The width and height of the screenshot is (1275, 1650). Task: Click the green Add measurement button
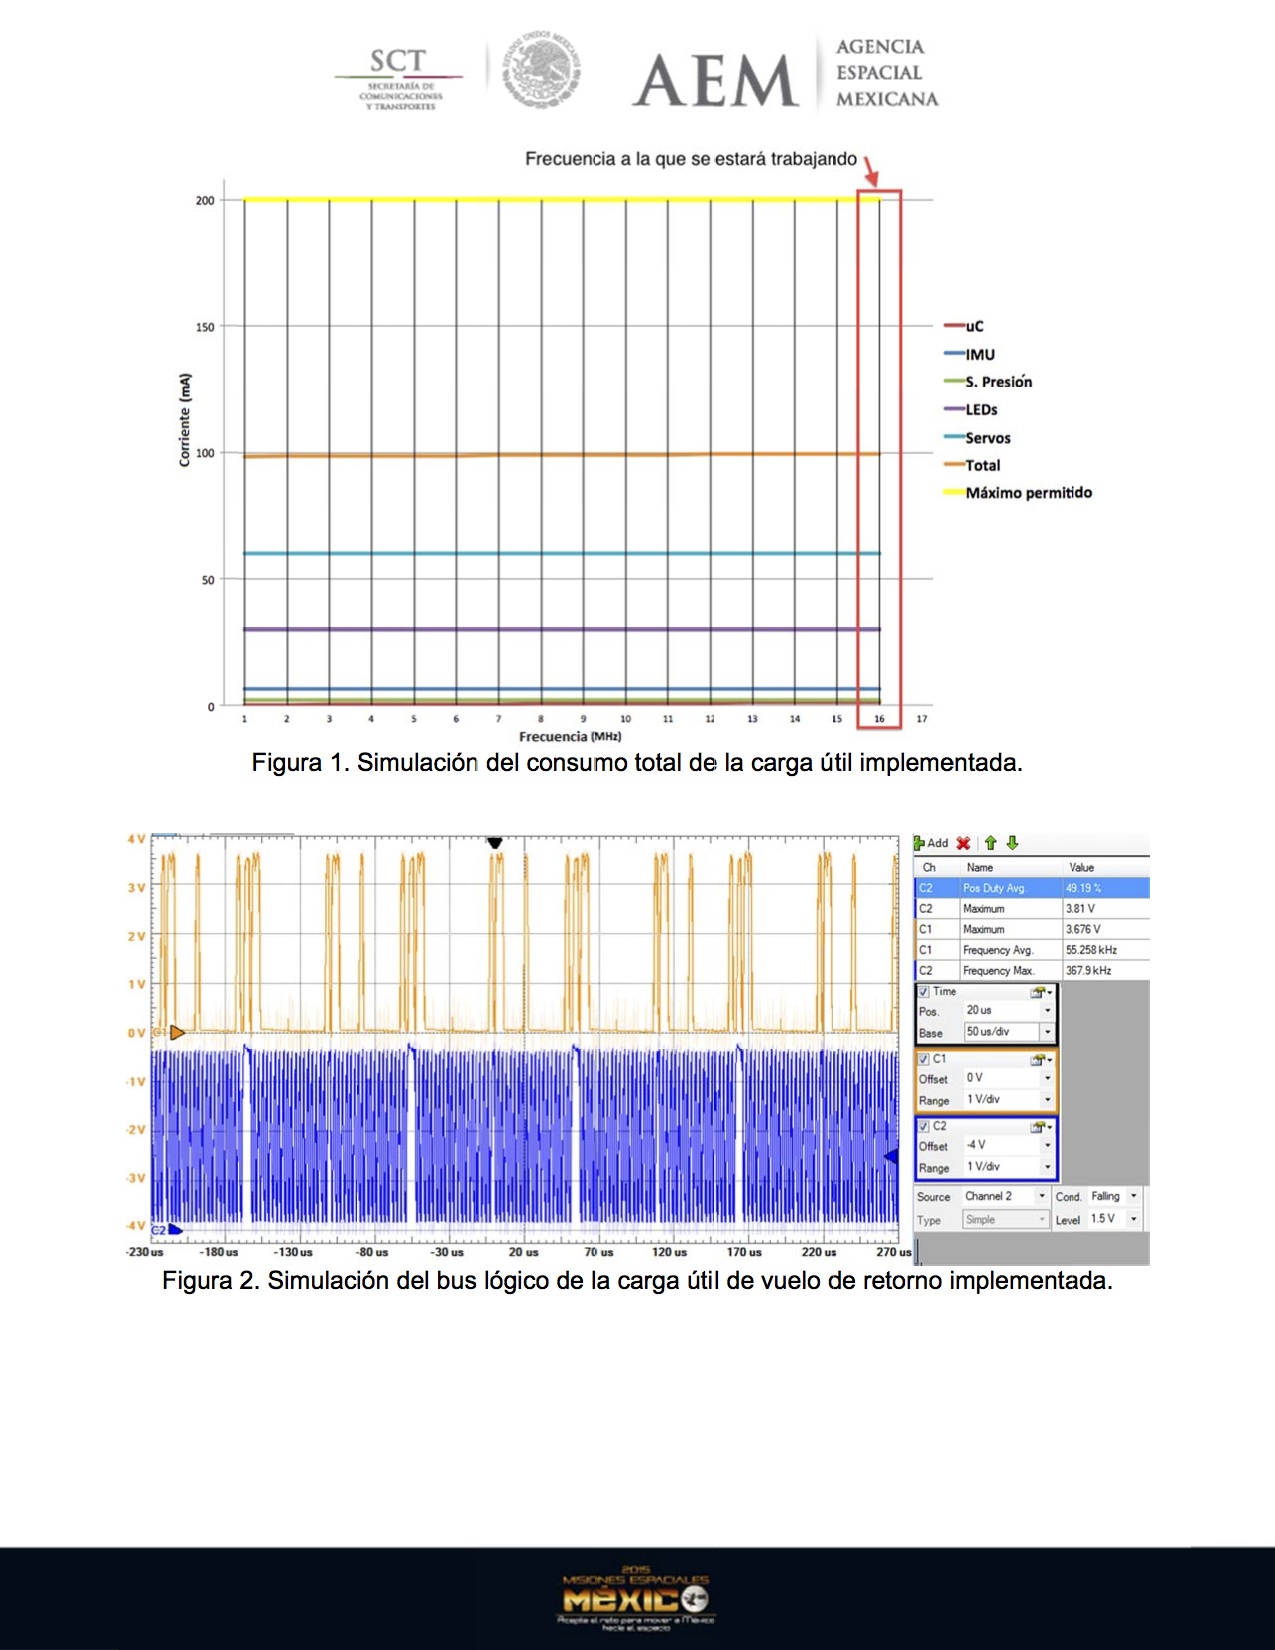tap(931, 843)
